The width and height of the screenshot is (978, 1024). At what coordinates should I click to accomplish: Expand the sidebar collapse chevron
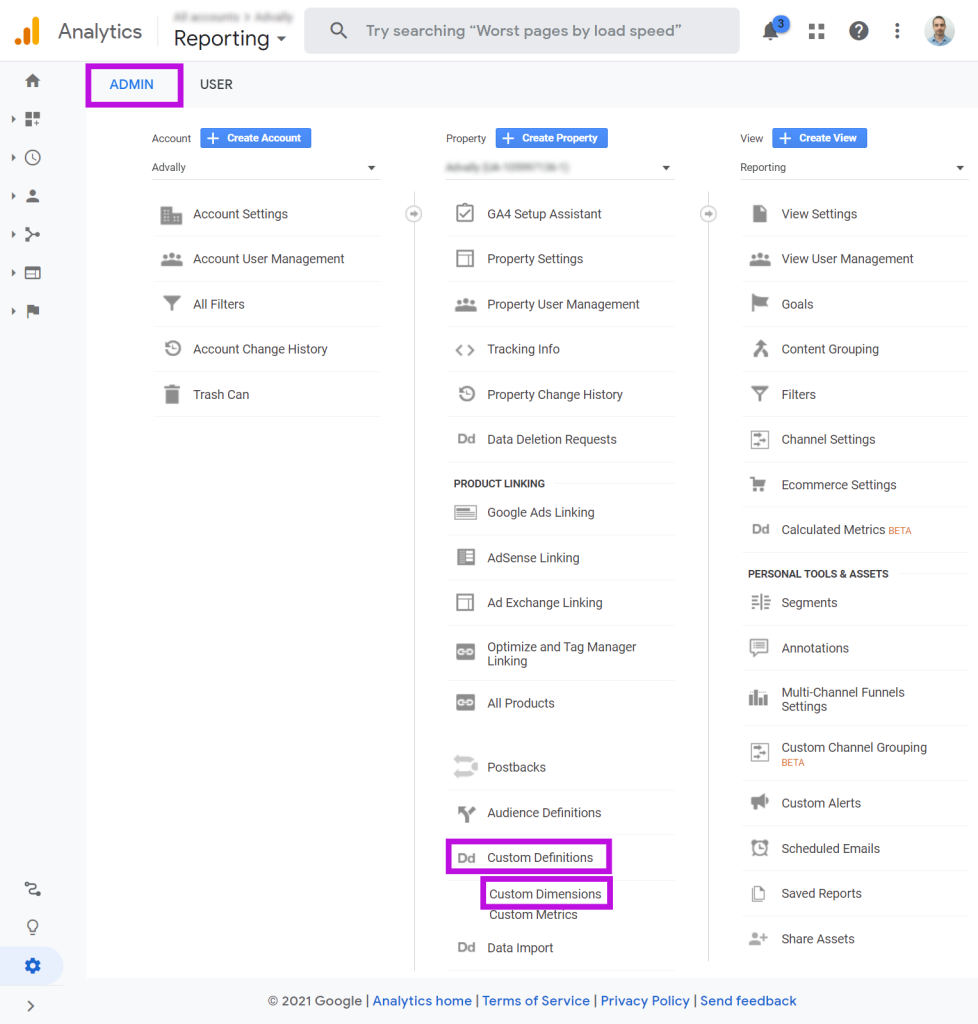[x=31, y=1006]
